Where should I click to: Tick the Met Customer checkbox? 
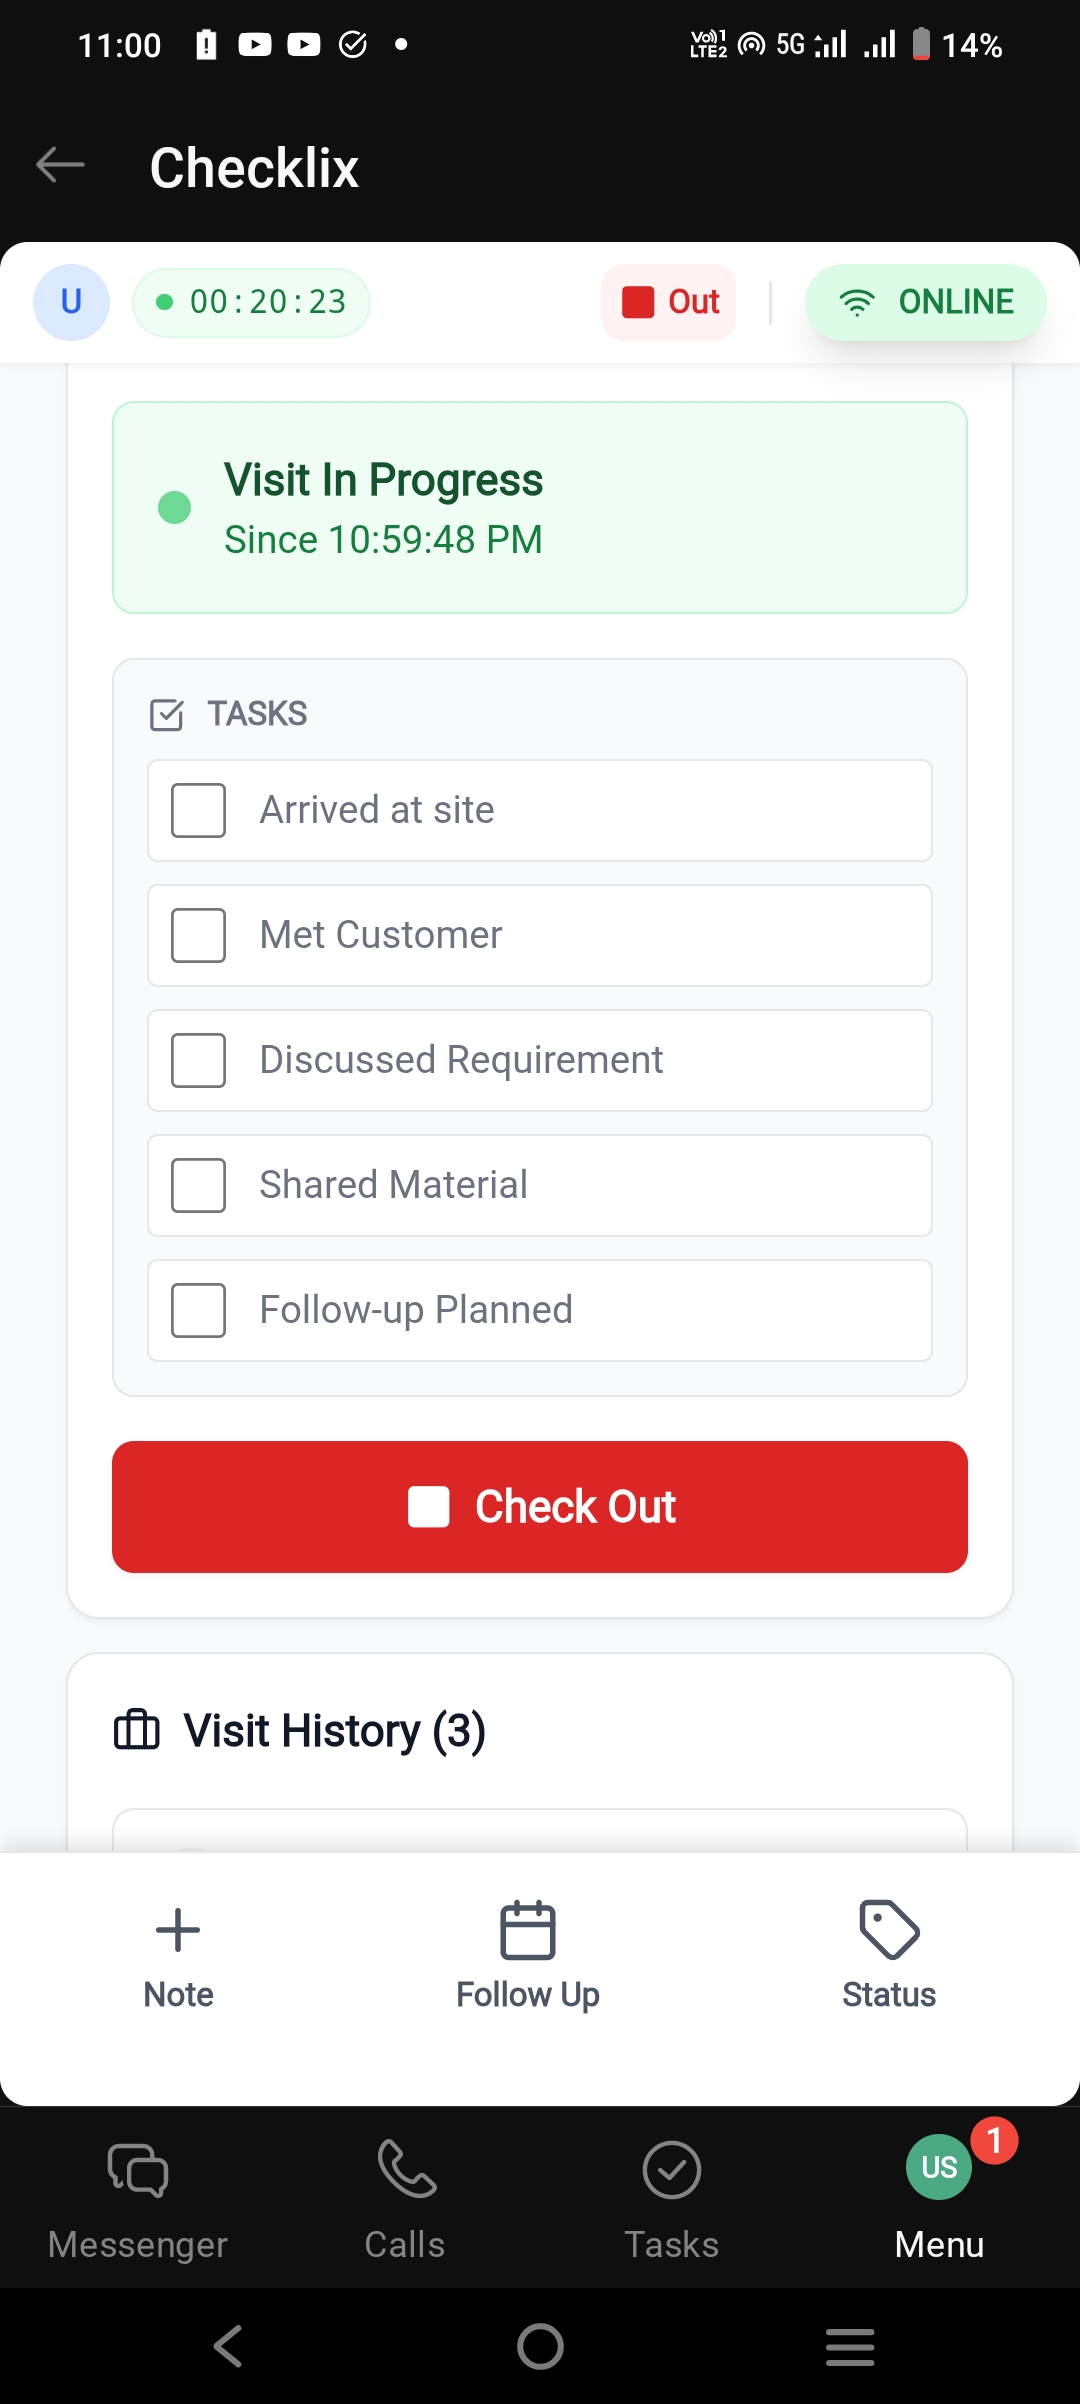click(198, 935)
